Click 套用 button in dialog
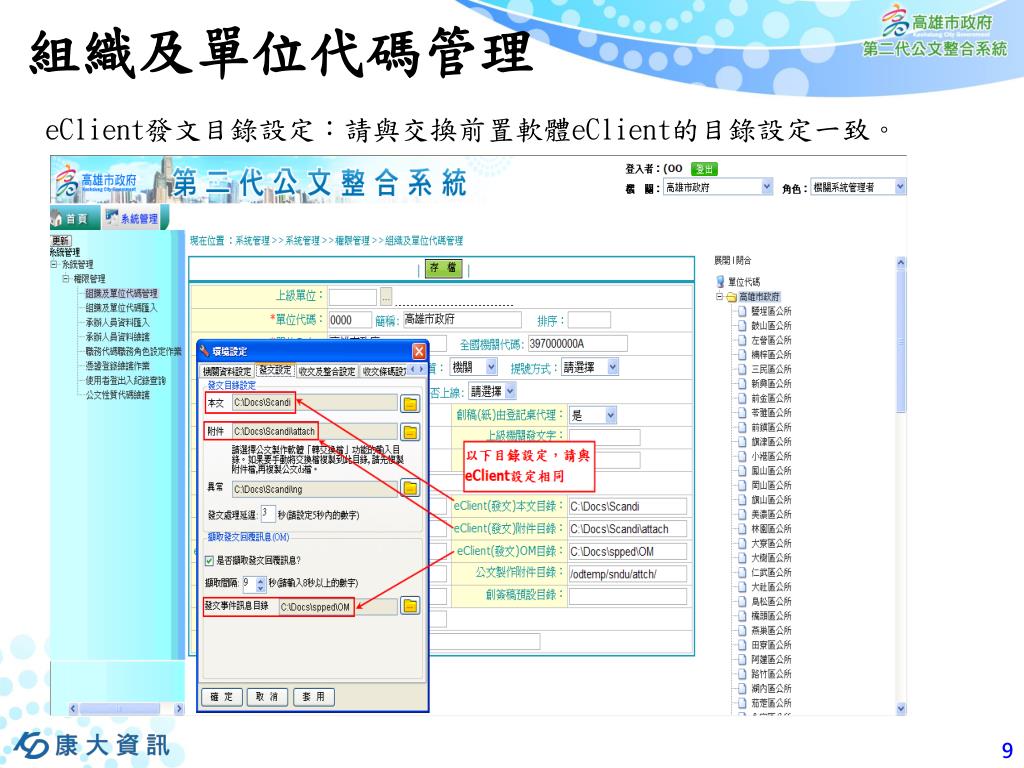 click(313, 697)
